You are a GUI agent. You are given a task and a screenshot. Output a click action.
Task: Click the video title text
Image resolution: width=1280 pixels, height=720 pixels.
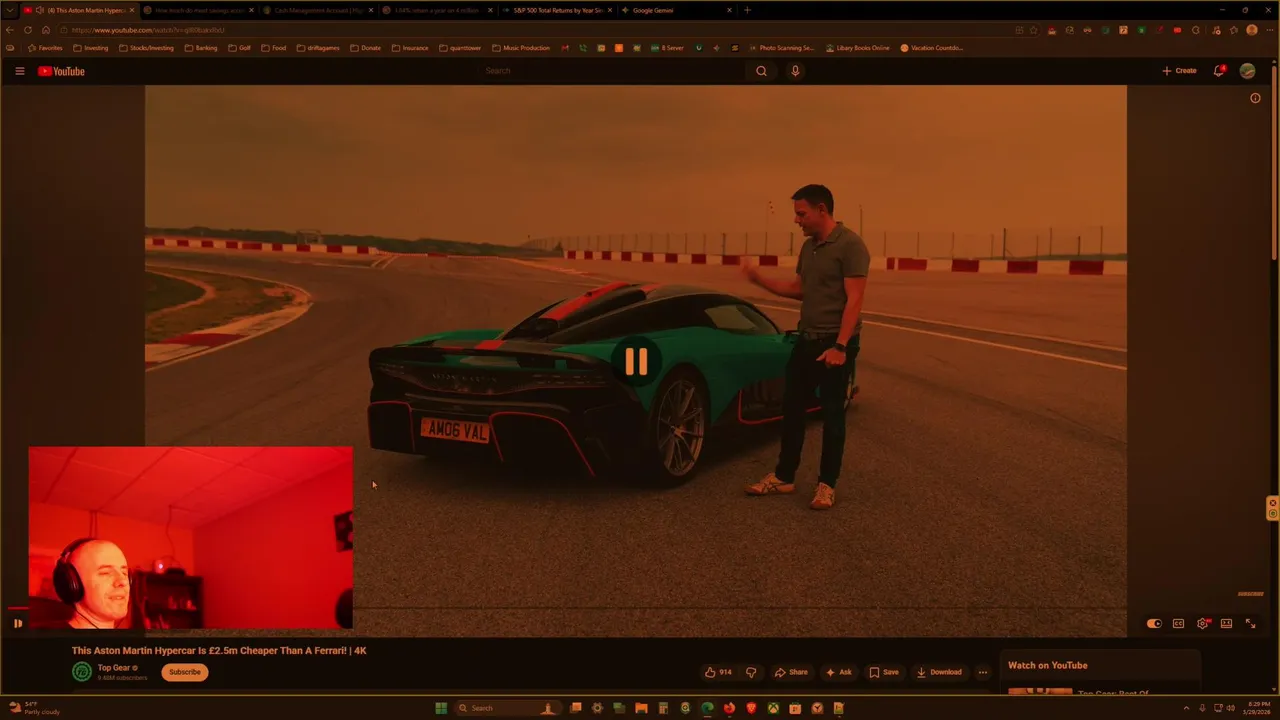[219, 650]
